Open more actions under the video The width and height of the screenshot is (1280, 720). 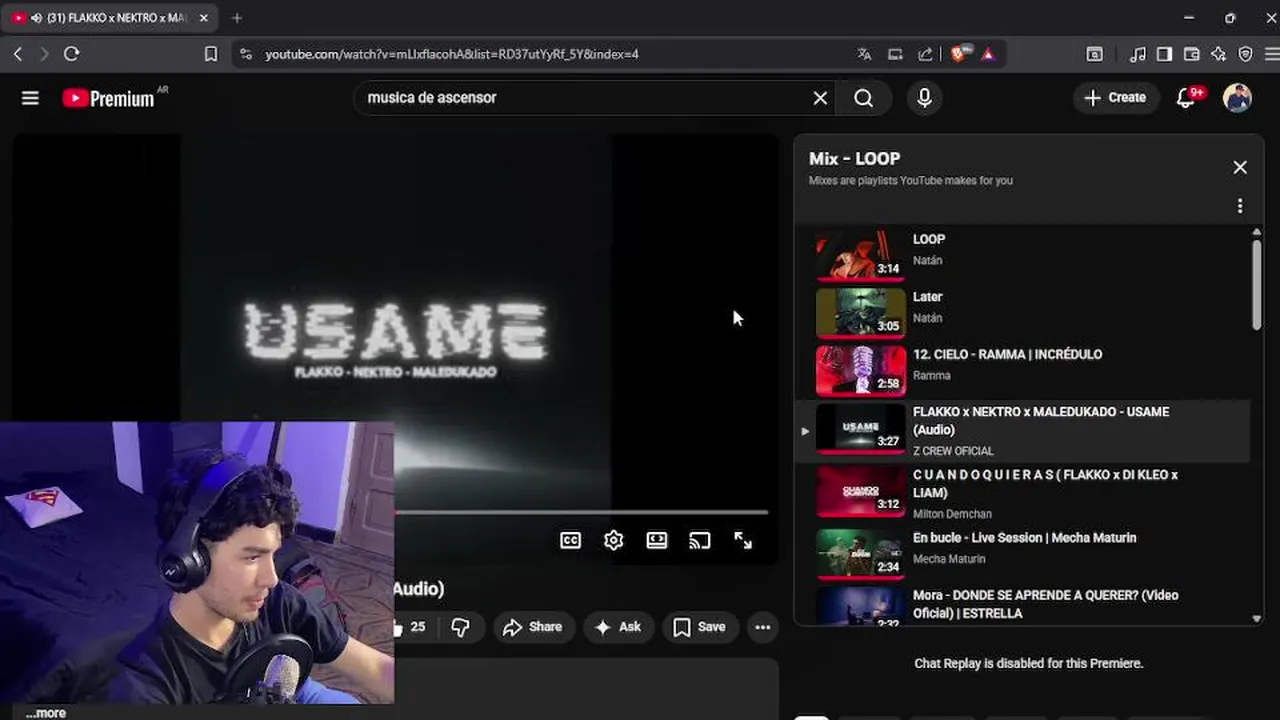coord(763,627)
